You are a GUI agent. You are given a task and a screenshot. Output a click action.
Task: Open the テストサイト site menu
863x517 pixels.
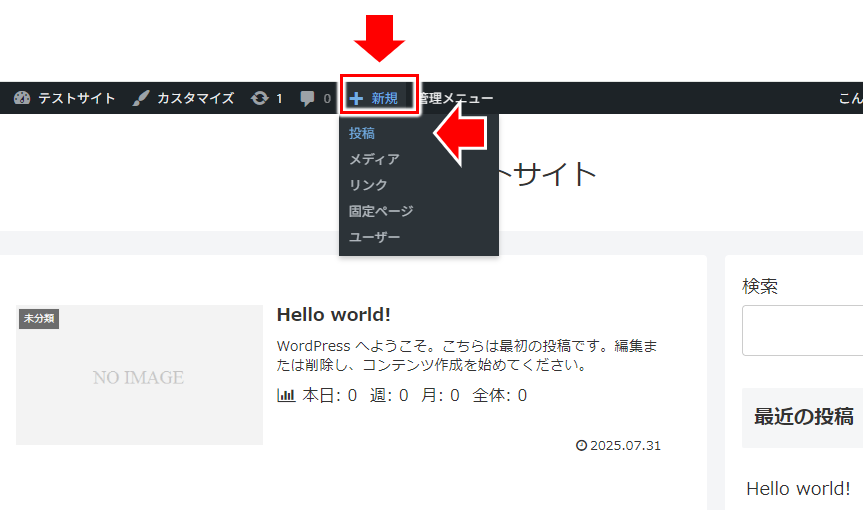click(x=77, y=98)
